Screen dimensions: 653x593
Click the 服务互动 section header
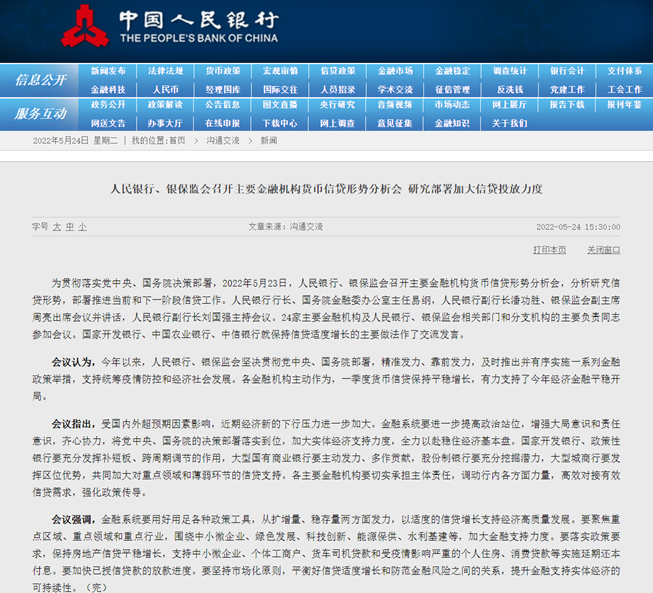coord(40,113)
